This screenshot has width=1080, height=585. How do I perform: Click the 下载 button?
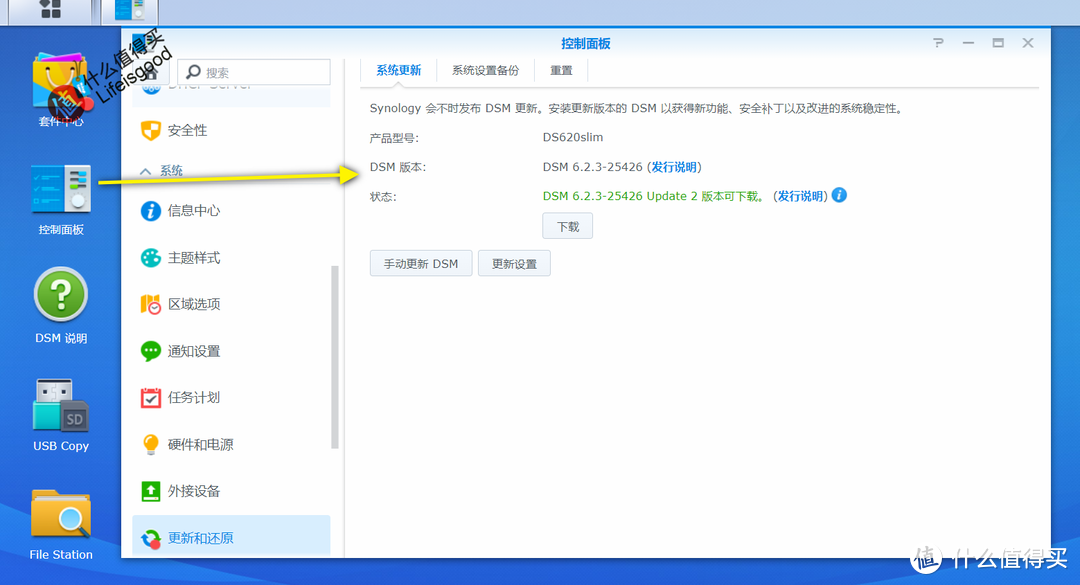tap(568, 226)
